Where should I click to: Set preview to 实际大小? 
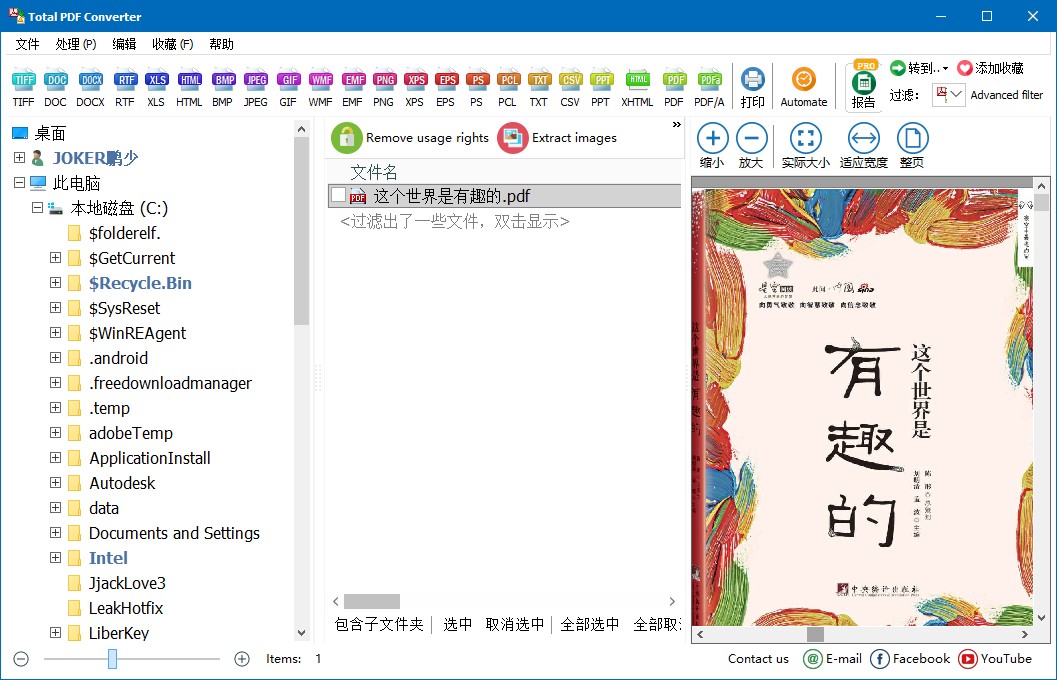[806, 146]
